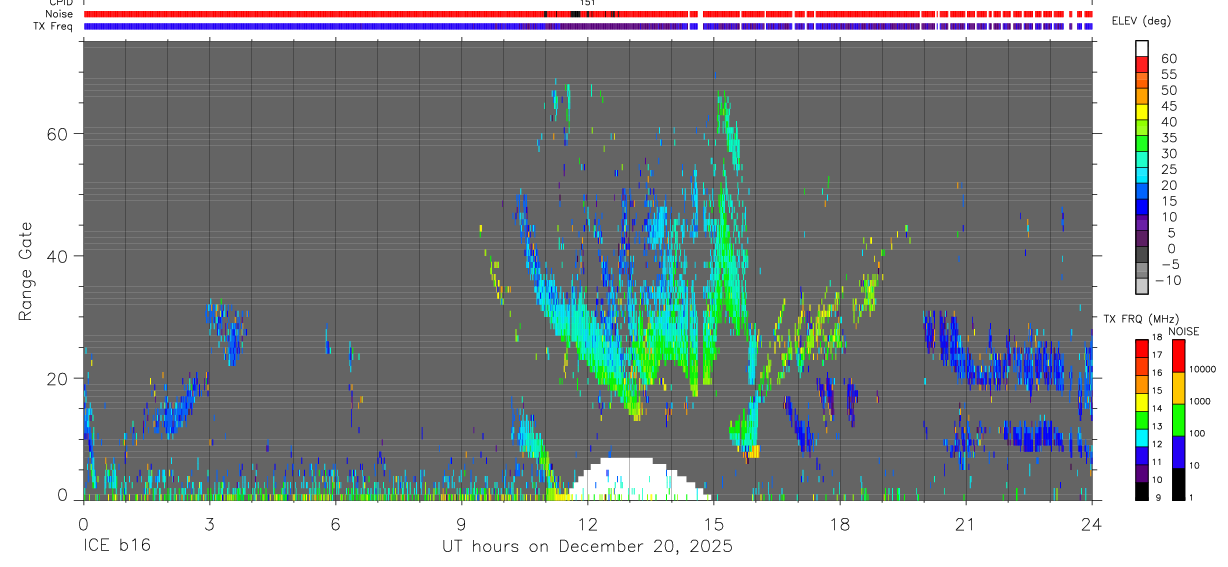The image size is (1228, 567).
Task: Click the '3' hour tick label on x-axis
Action: [x=209, y=523]
